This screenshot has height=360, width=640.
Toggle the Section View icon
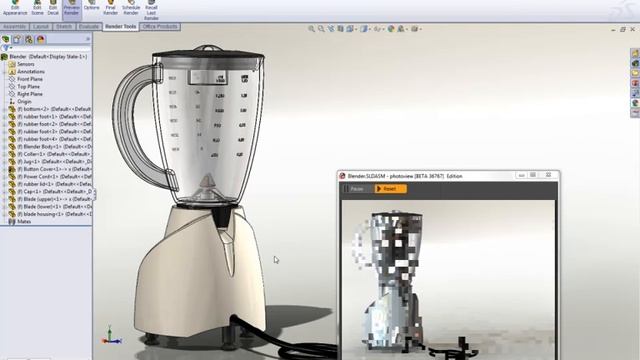click(340, 29)
